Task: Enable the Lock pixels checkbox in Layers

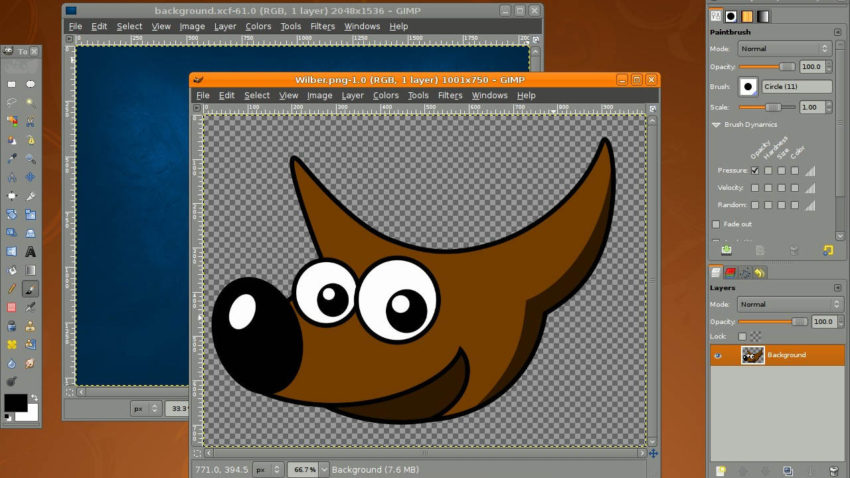Action: click(x=742, y=336)
